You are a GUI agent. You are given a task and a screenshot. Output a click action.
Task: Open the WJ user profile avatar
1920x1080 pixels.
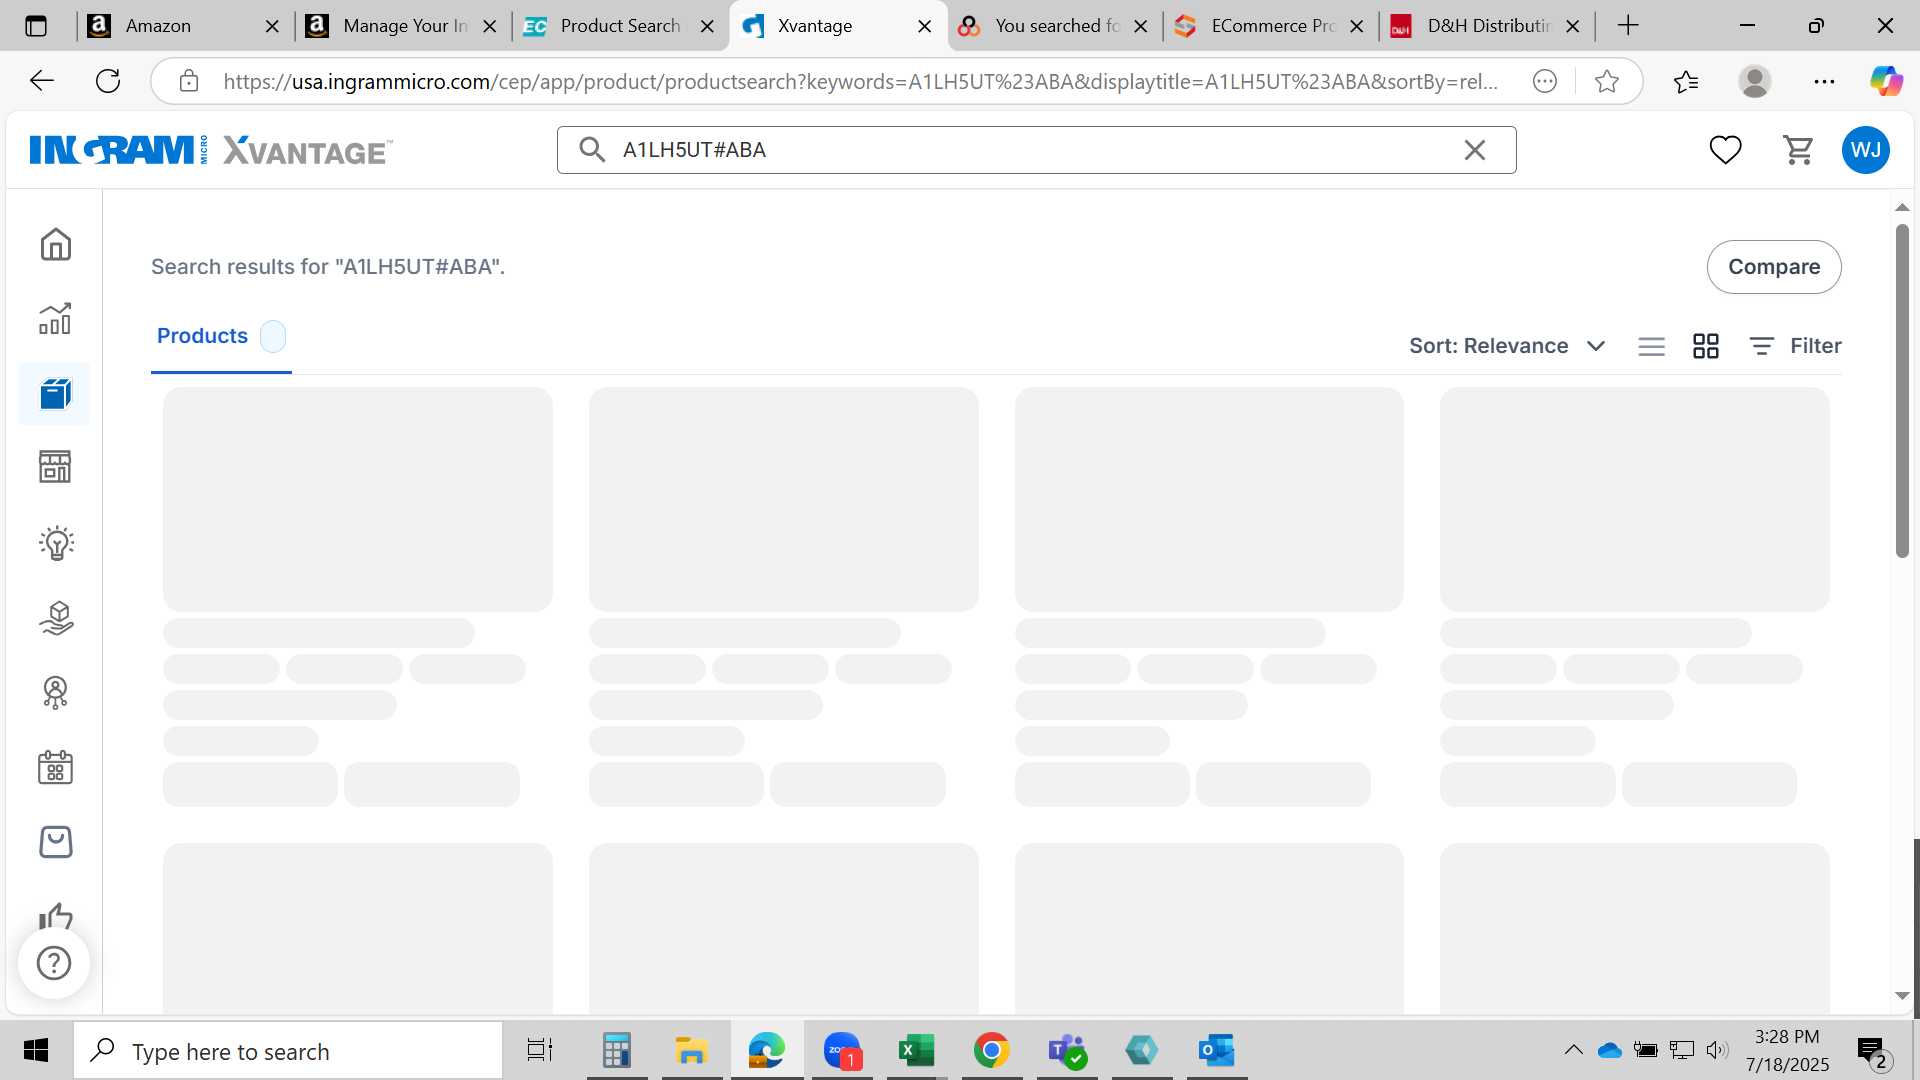(1866, 150)
